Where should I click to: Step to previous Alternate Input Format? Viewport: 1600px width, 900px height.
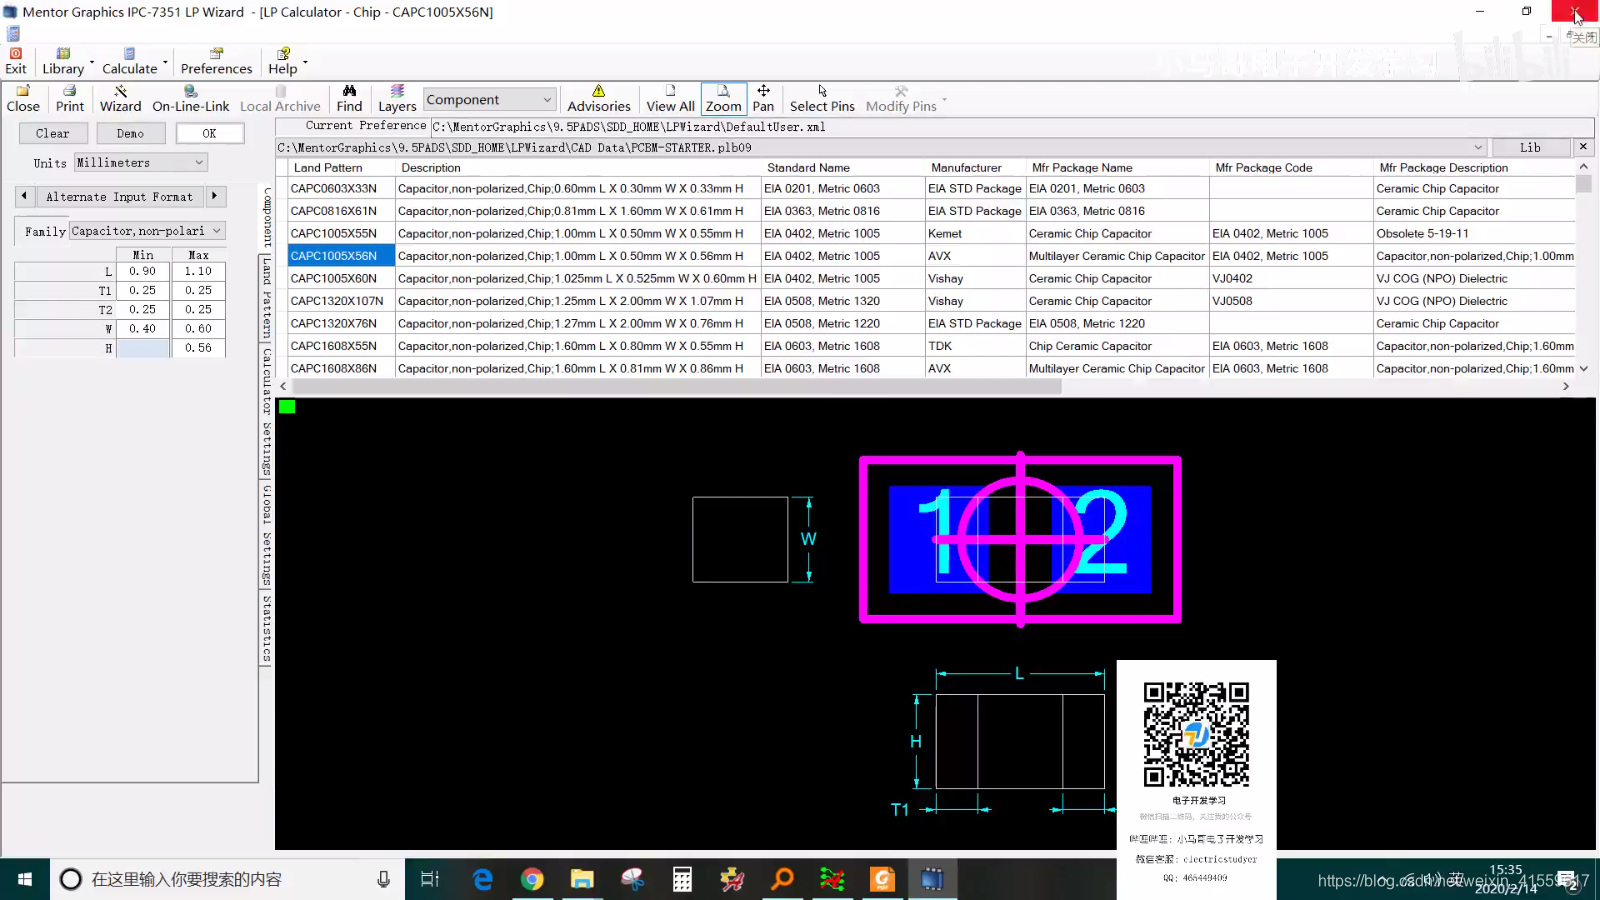25,196
